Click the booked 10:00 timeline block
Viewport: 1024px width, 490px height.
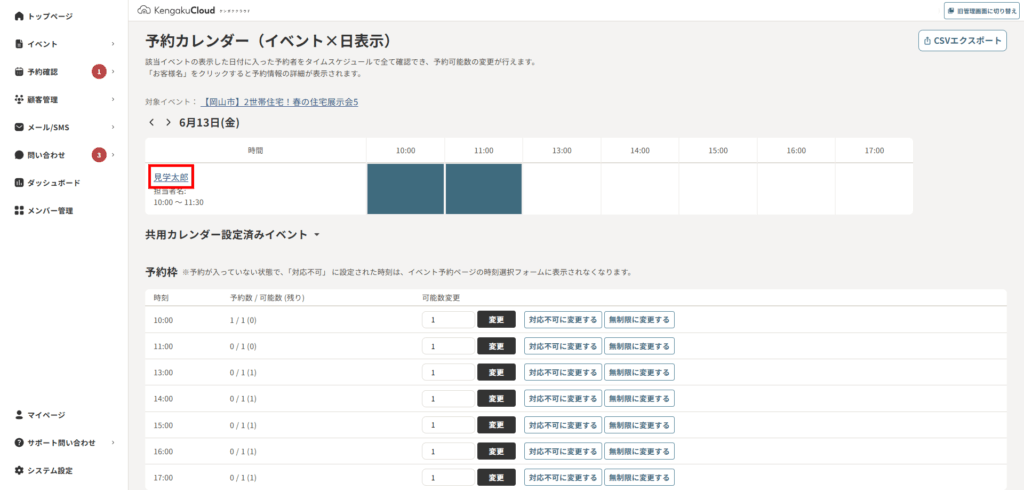(406, 189)
